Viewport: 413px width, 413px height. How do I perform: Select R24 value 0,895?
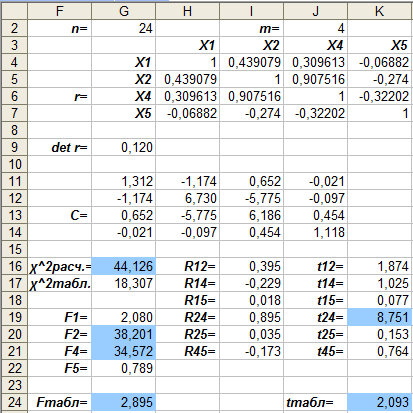tap(251, 317)
